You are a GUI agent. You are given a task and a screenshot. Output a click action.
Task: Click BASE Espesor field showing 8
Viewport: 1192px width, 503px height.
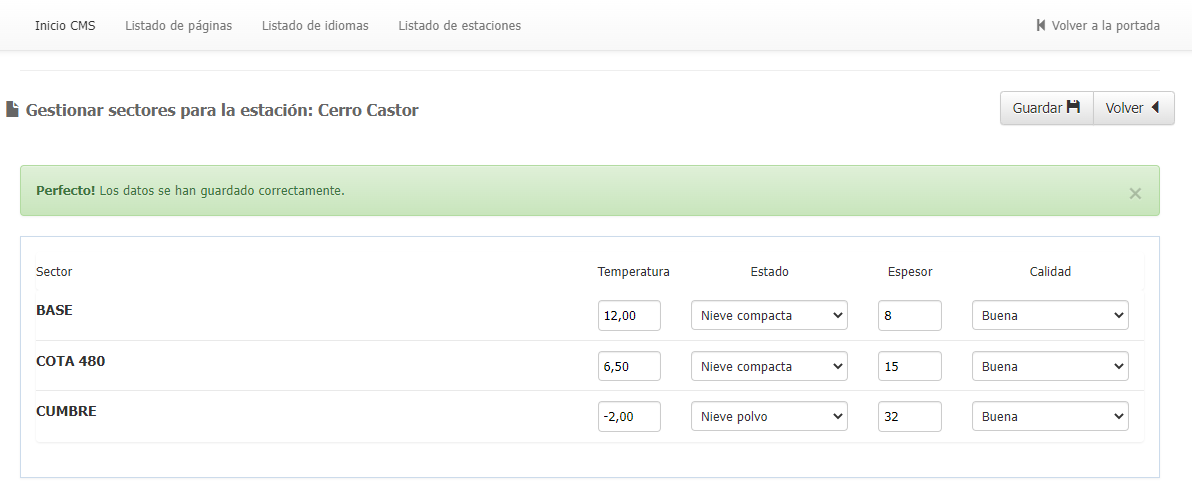pos(910,315)
